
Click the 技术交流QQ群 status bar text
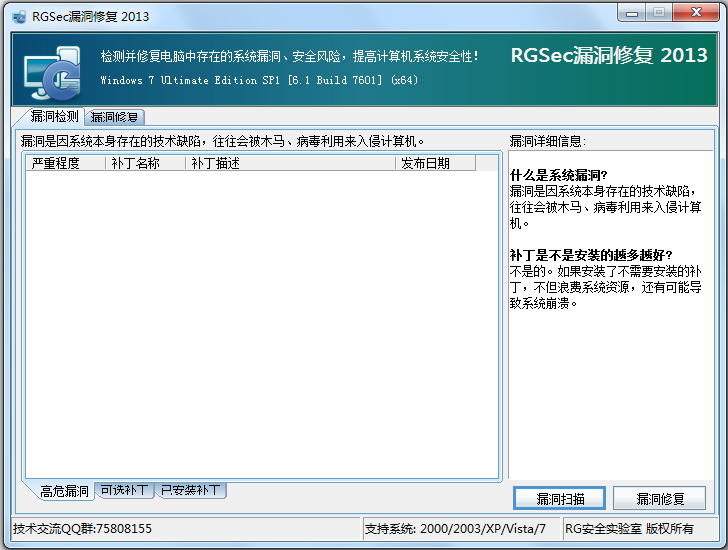click(x=83, y=528)
